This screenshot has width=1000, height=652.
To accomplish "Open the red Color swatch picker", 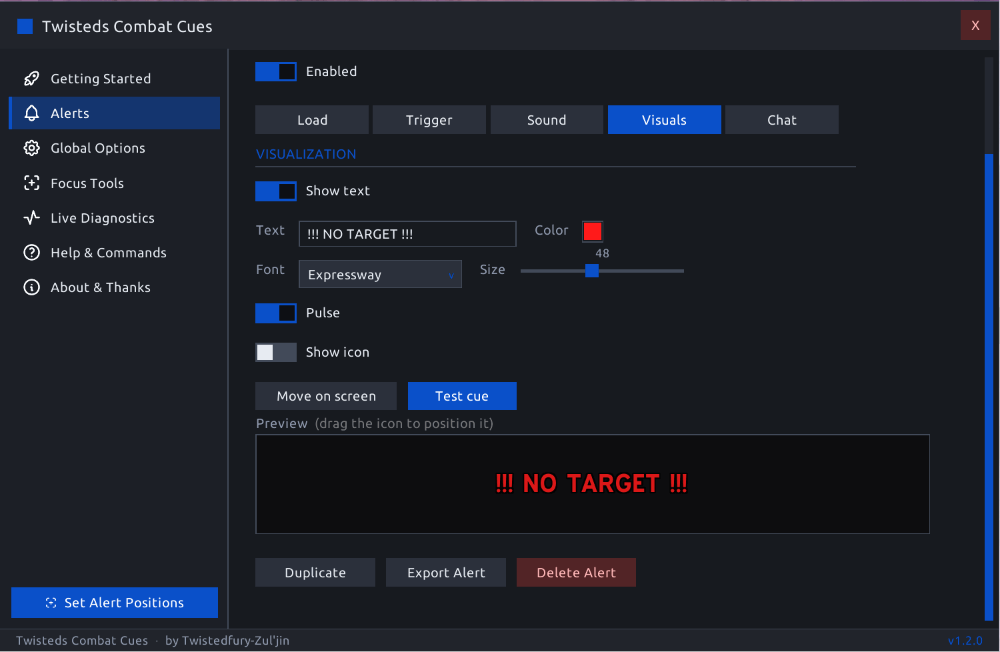I will pyautogui.click(x=592, y=231).
